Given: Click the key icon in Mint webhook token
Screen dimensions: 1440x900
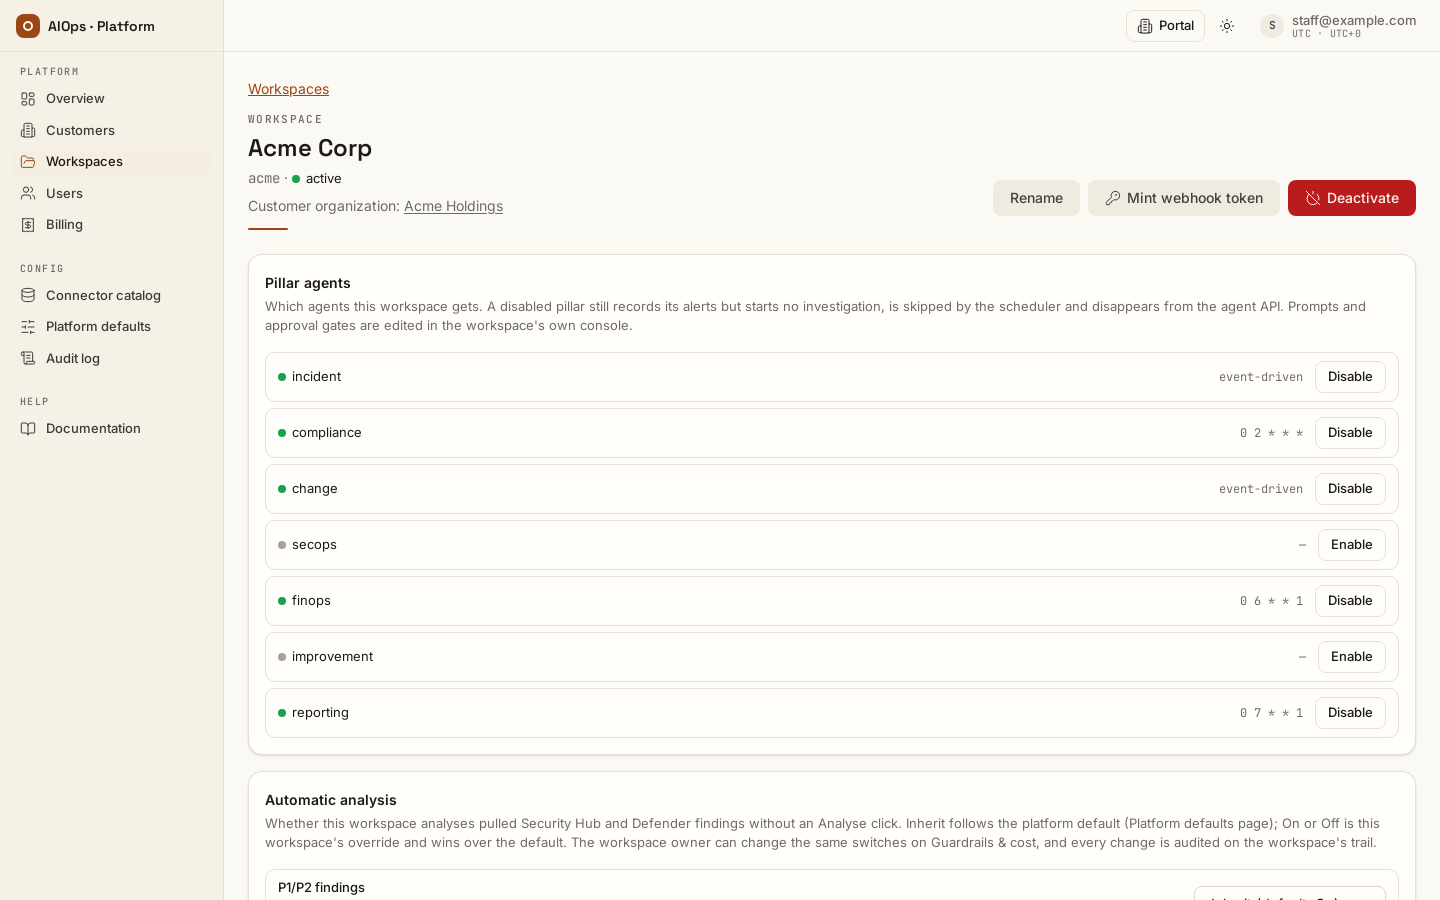Looking at the screenshot, I should (1112, 198).
